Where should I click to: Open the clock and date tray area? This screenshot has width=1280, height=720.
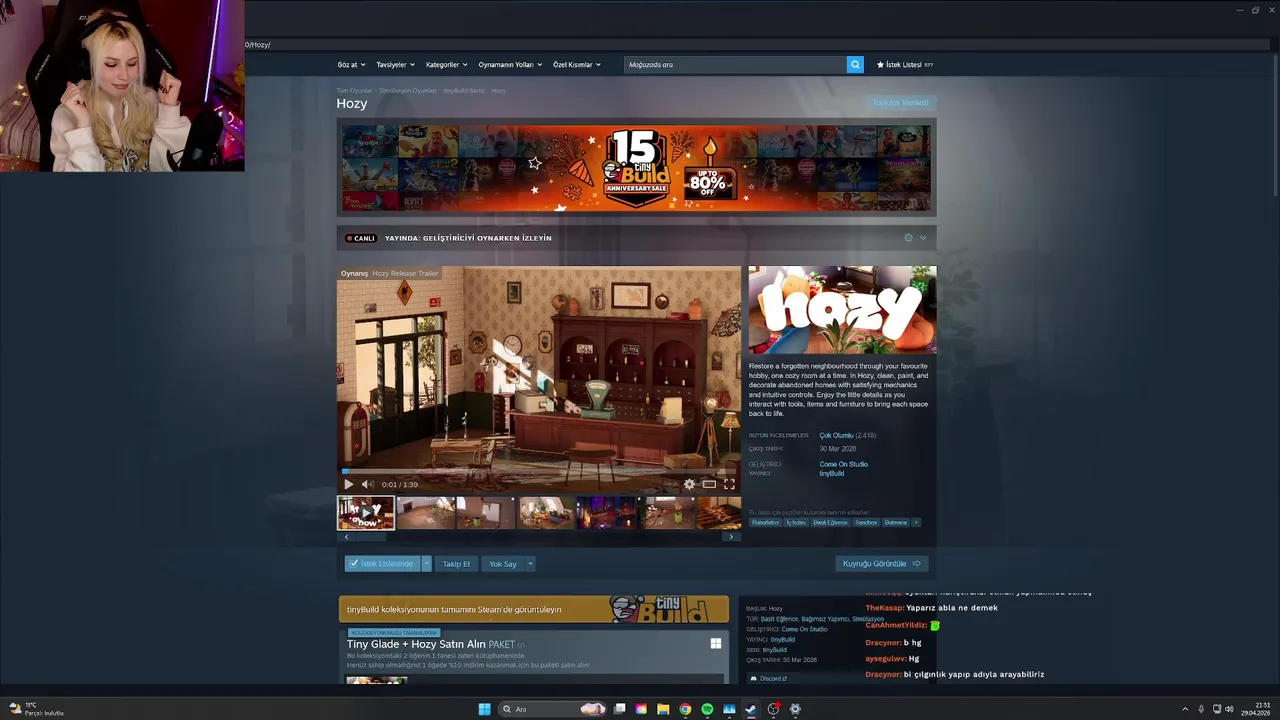click(x=1256, y=709)
